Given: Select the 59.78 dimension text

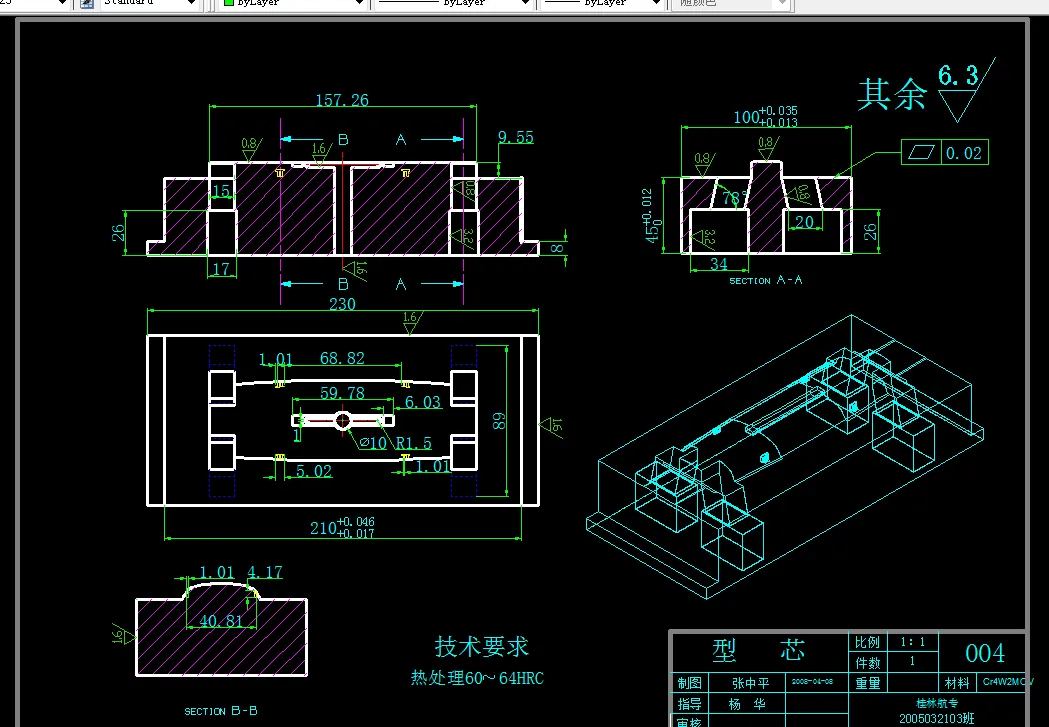Looking at the screenshot, I should [342, 393].
